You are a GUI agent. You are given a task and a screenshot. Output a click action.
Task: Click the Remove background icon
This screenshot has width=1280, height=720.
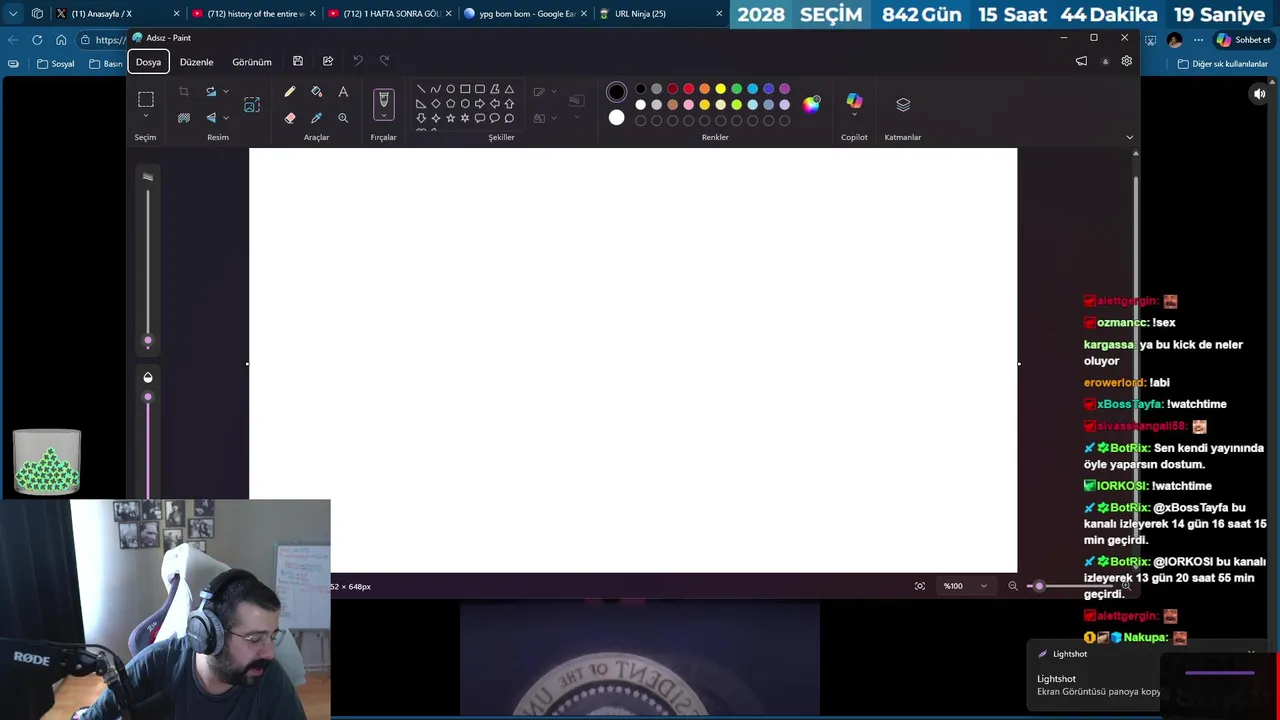click(x=184, y=118)
